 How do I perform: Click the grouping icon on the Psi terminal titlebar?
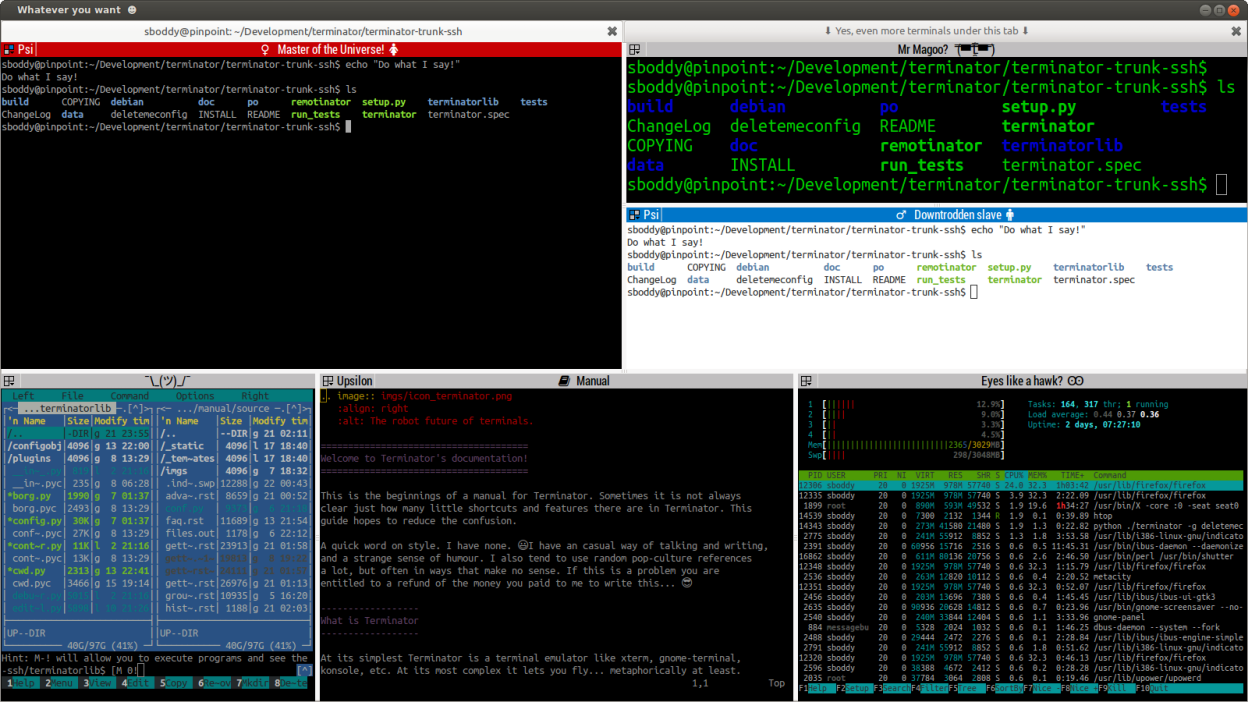tap(8, 49)
